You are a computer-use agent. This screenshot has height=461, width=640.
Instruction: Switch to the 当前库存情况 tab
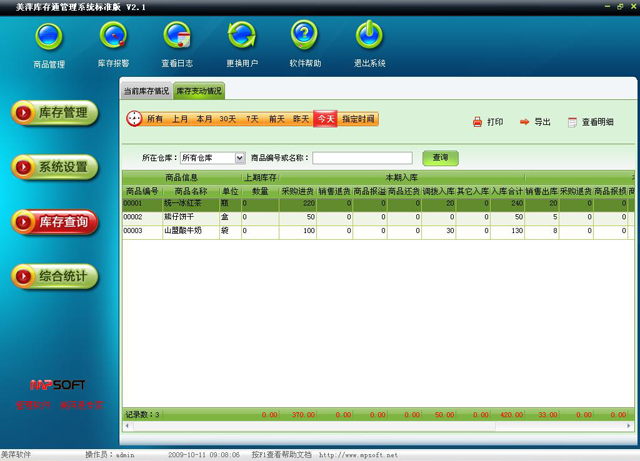(146, 91)
